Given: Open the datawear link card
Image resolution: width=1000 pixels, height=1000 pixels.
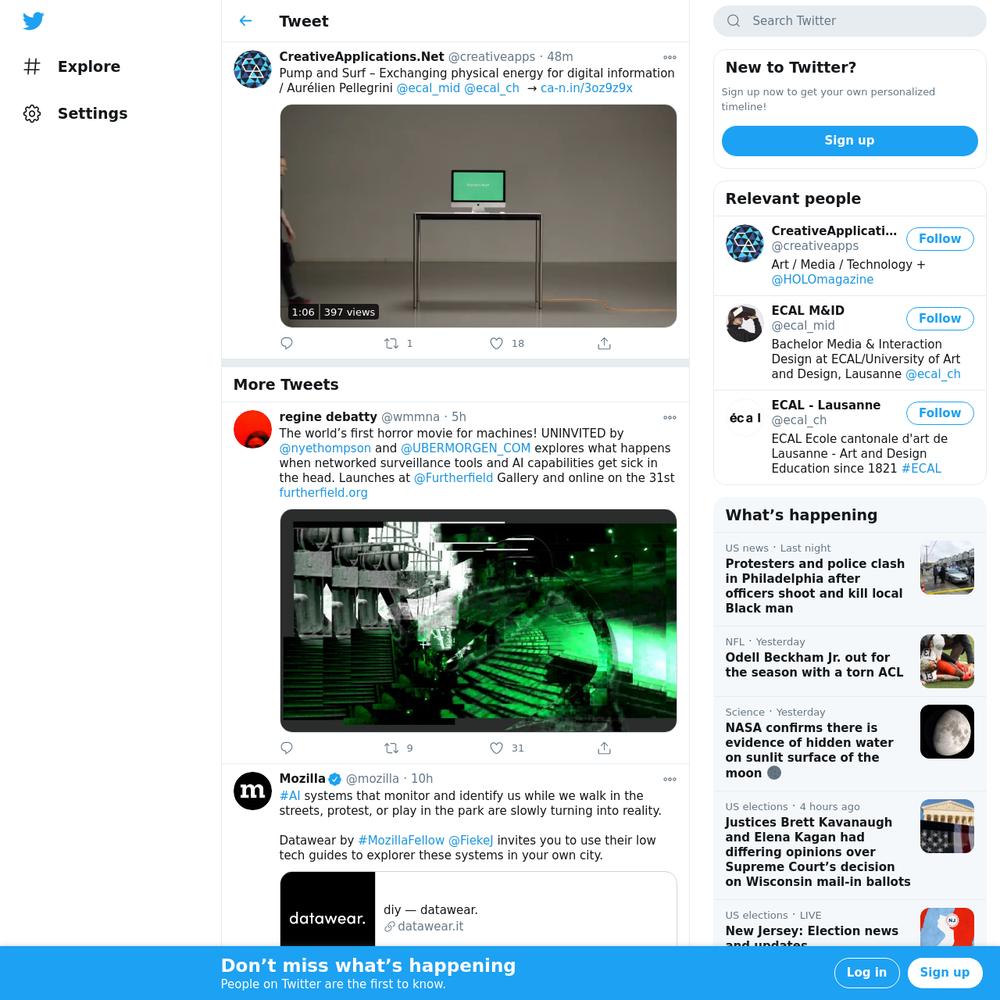Looking at the screenshot, I should (x=478, y=909).
